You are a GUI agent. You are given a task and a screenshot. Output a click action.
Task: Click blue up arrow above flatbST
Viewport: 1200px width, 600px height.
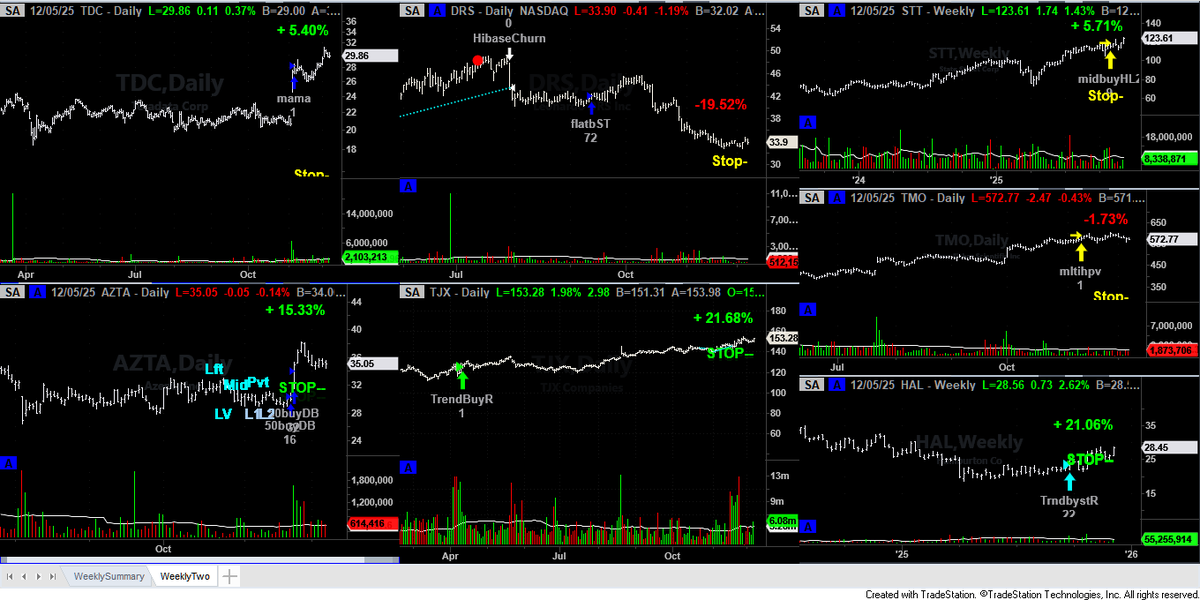(590, 106)
